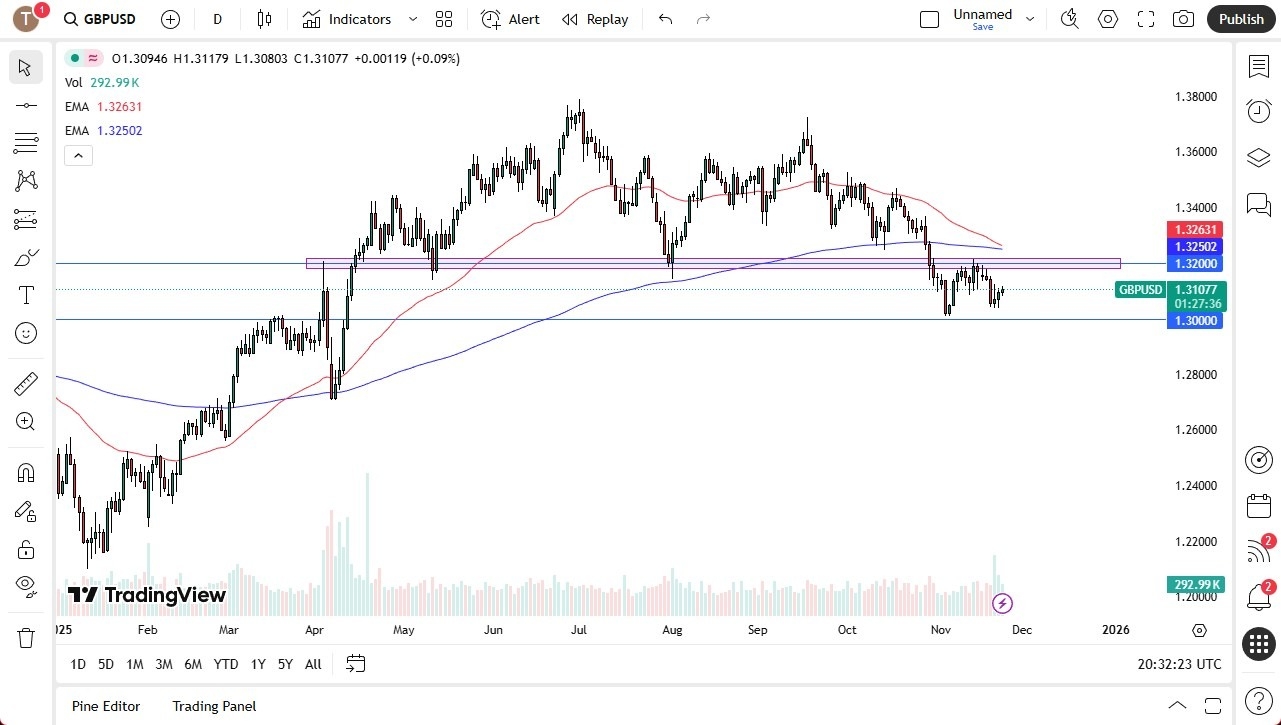Click the GBPUSD symbol search field
The height and width of the screenshot is (725, 1281).
pyautogui.click(x=99, y=19)
